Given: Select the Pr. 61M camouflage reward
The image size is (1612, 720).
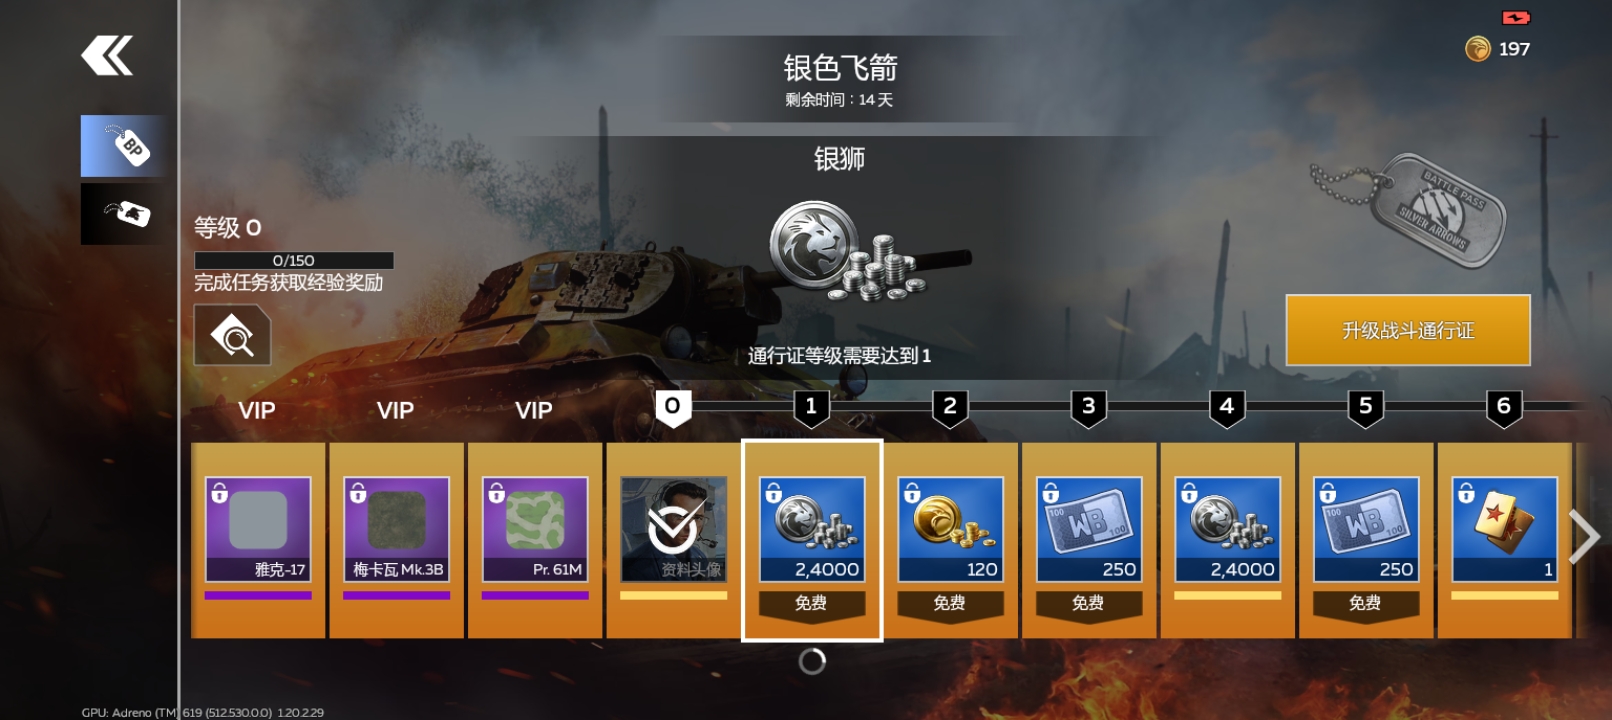Looking at the screenshot, I should coord(535,540).
